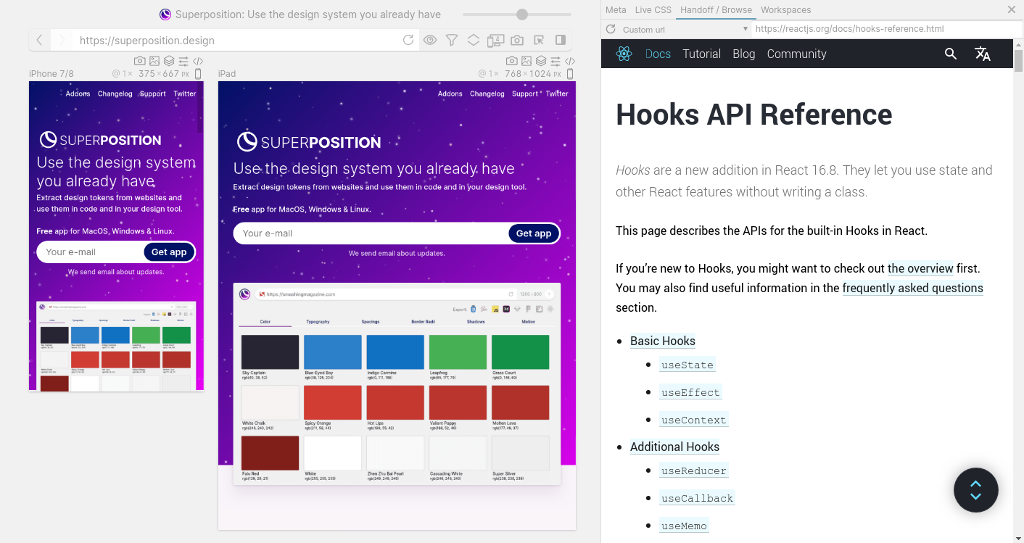
Task: Open Docs in the React navigation
Action: point(658,54)
